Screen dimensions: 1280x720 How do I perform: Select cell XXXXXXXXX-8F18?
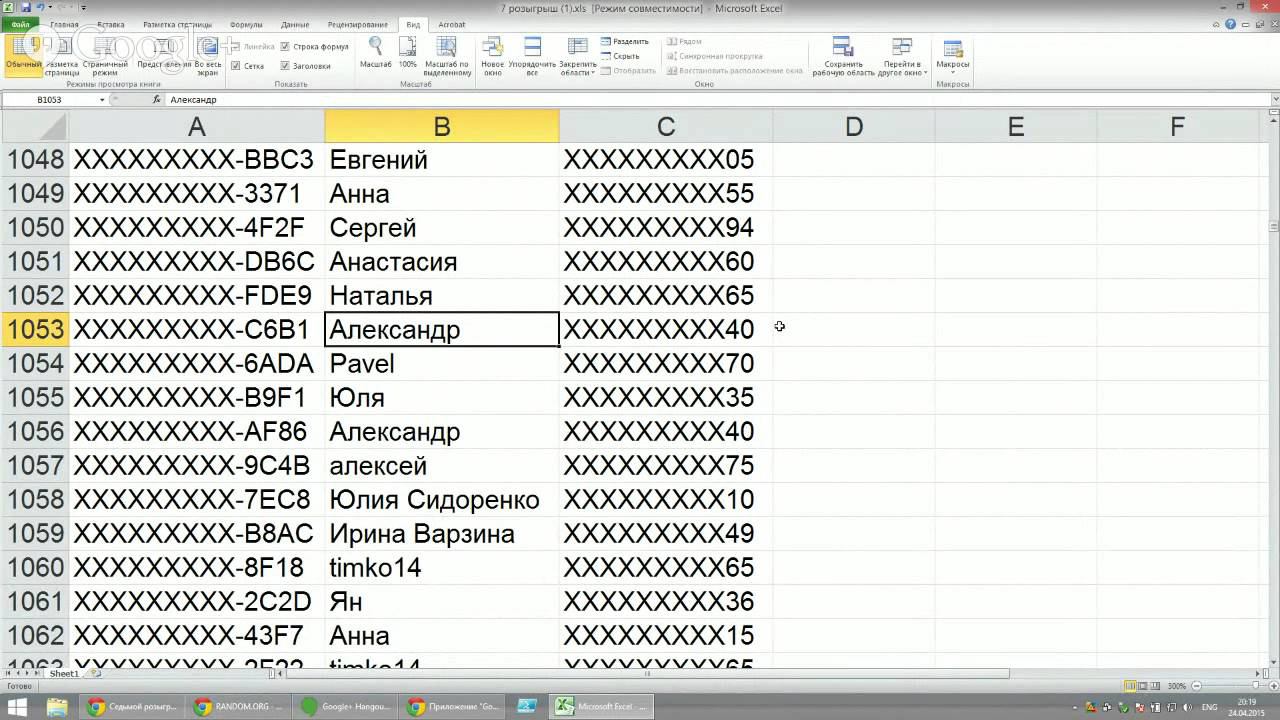click(x=197, y=568)
